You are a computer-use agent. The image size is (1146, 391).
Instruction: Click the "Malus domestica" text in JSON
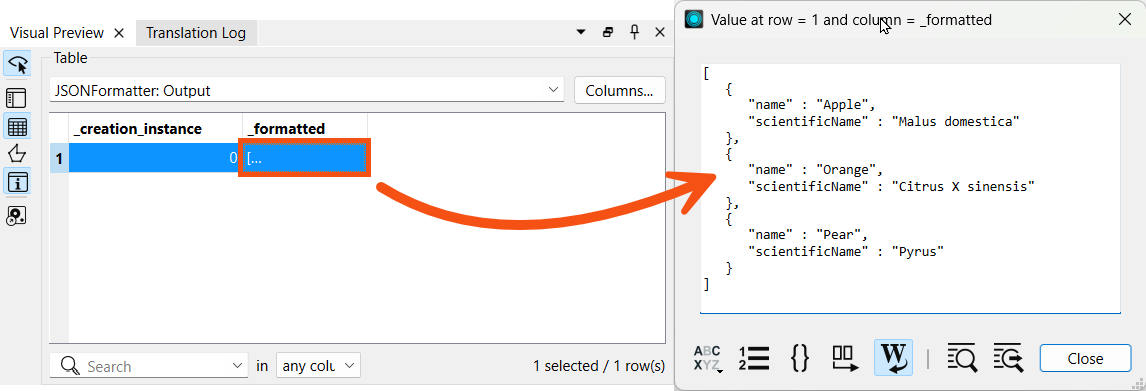pos(956,121)
